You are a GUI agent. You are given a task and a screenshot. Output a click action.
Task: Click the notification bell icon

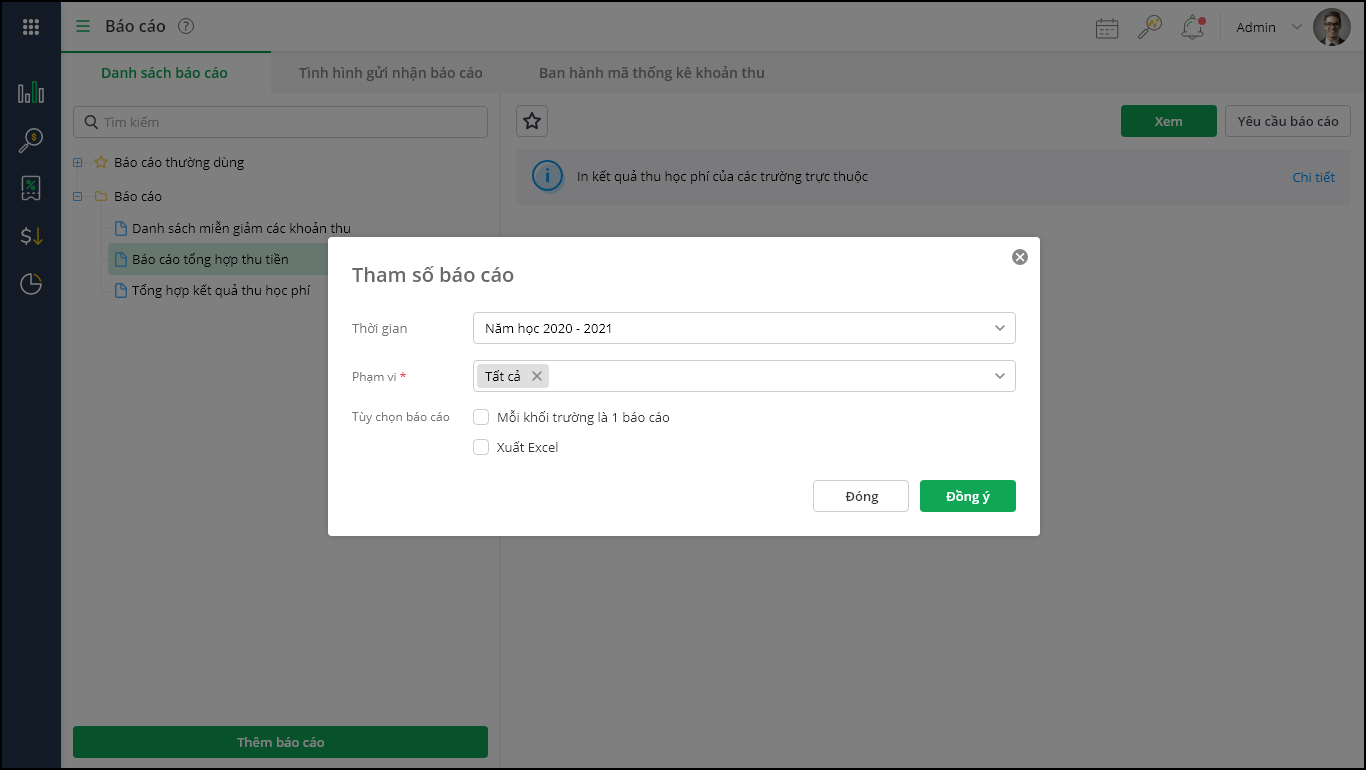(1192, 27)
